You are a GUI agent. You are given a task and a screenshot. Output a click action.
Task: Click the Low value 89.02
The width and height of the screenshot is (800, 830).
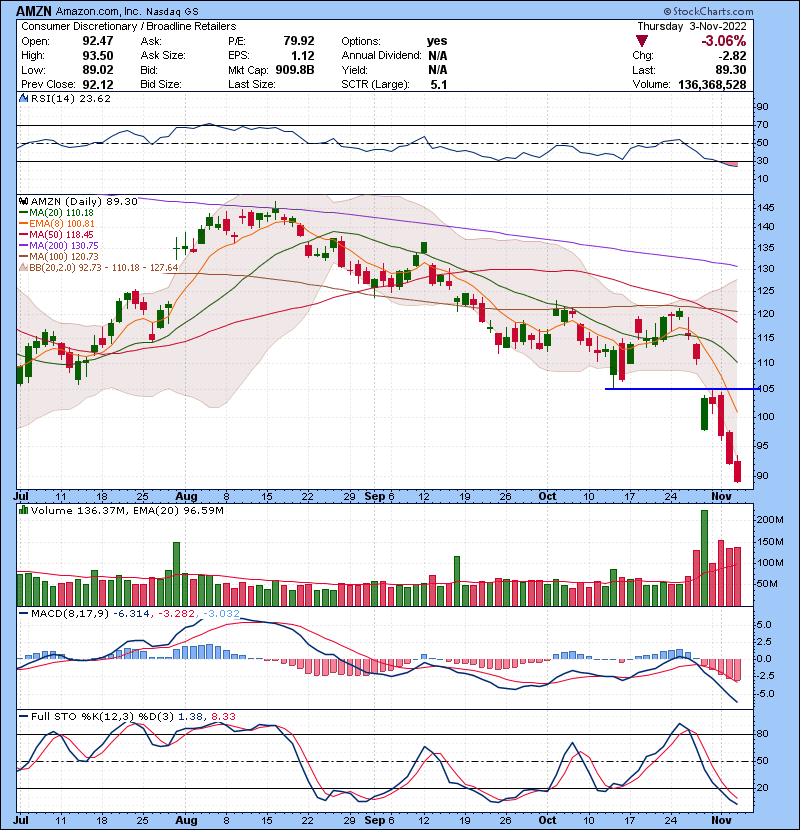coord(97,70)
